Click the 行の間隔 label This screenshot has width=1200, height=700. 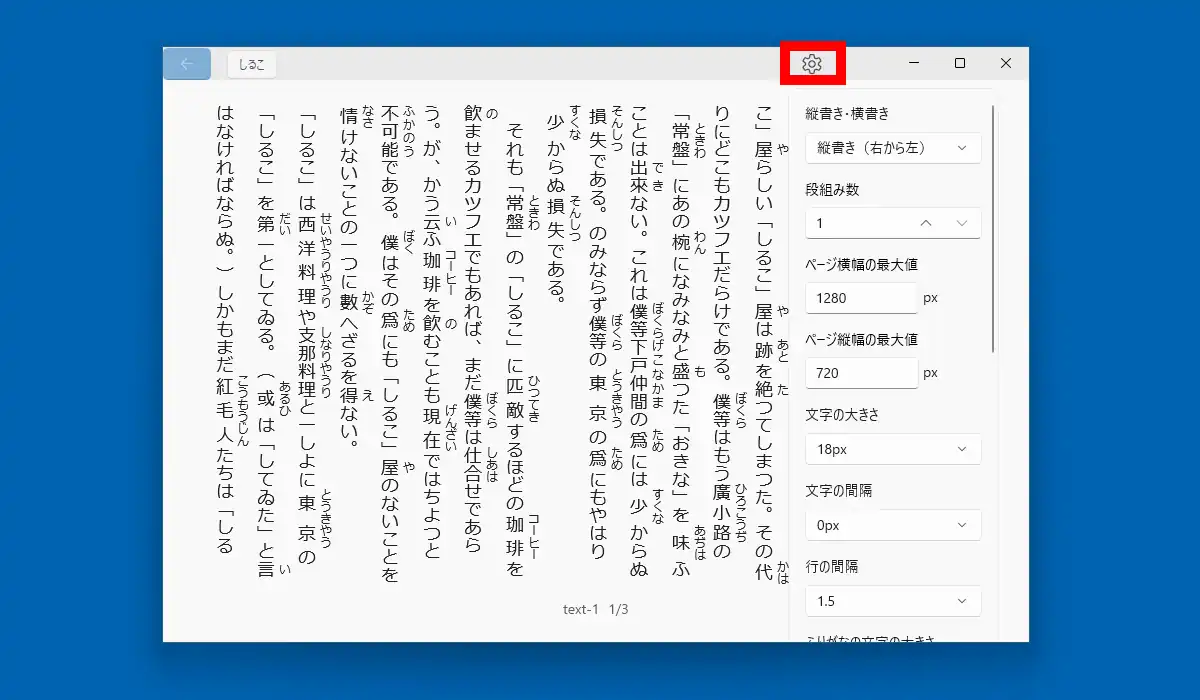832,566
